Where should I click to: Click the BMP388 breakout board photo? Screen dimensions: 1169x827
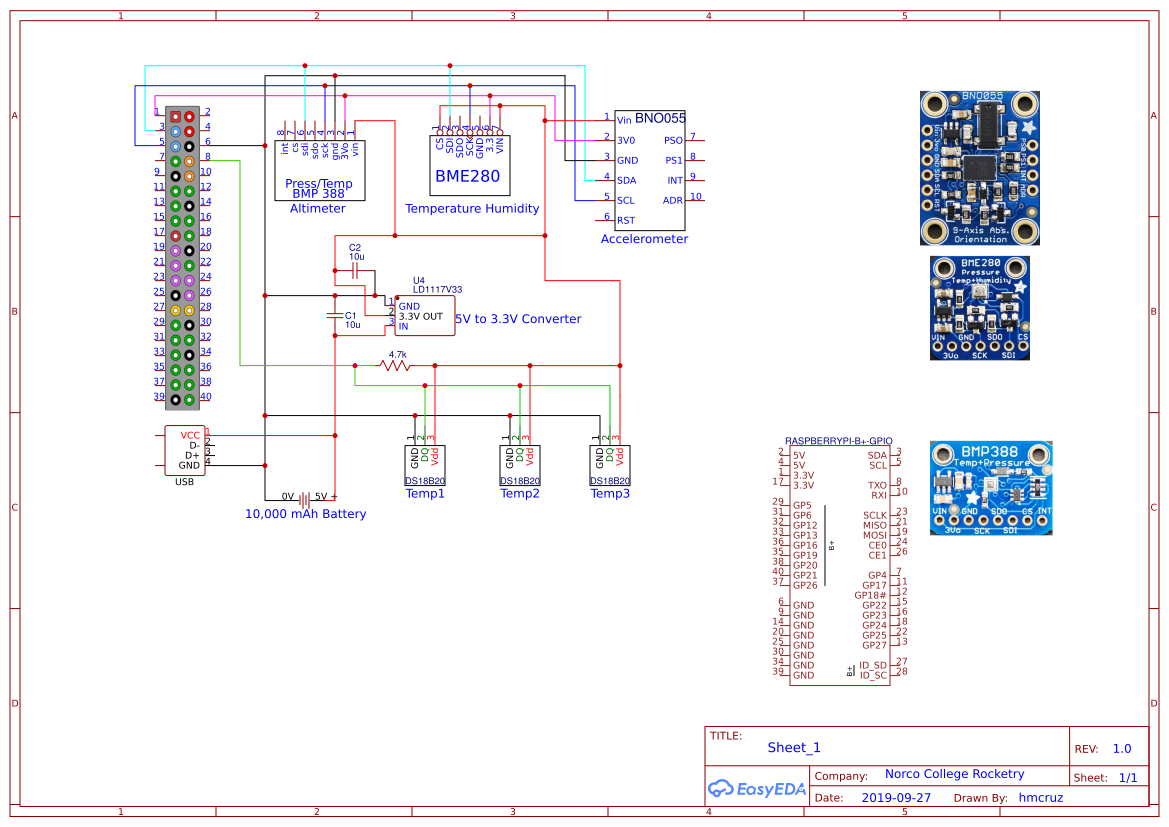click(991, 487)
